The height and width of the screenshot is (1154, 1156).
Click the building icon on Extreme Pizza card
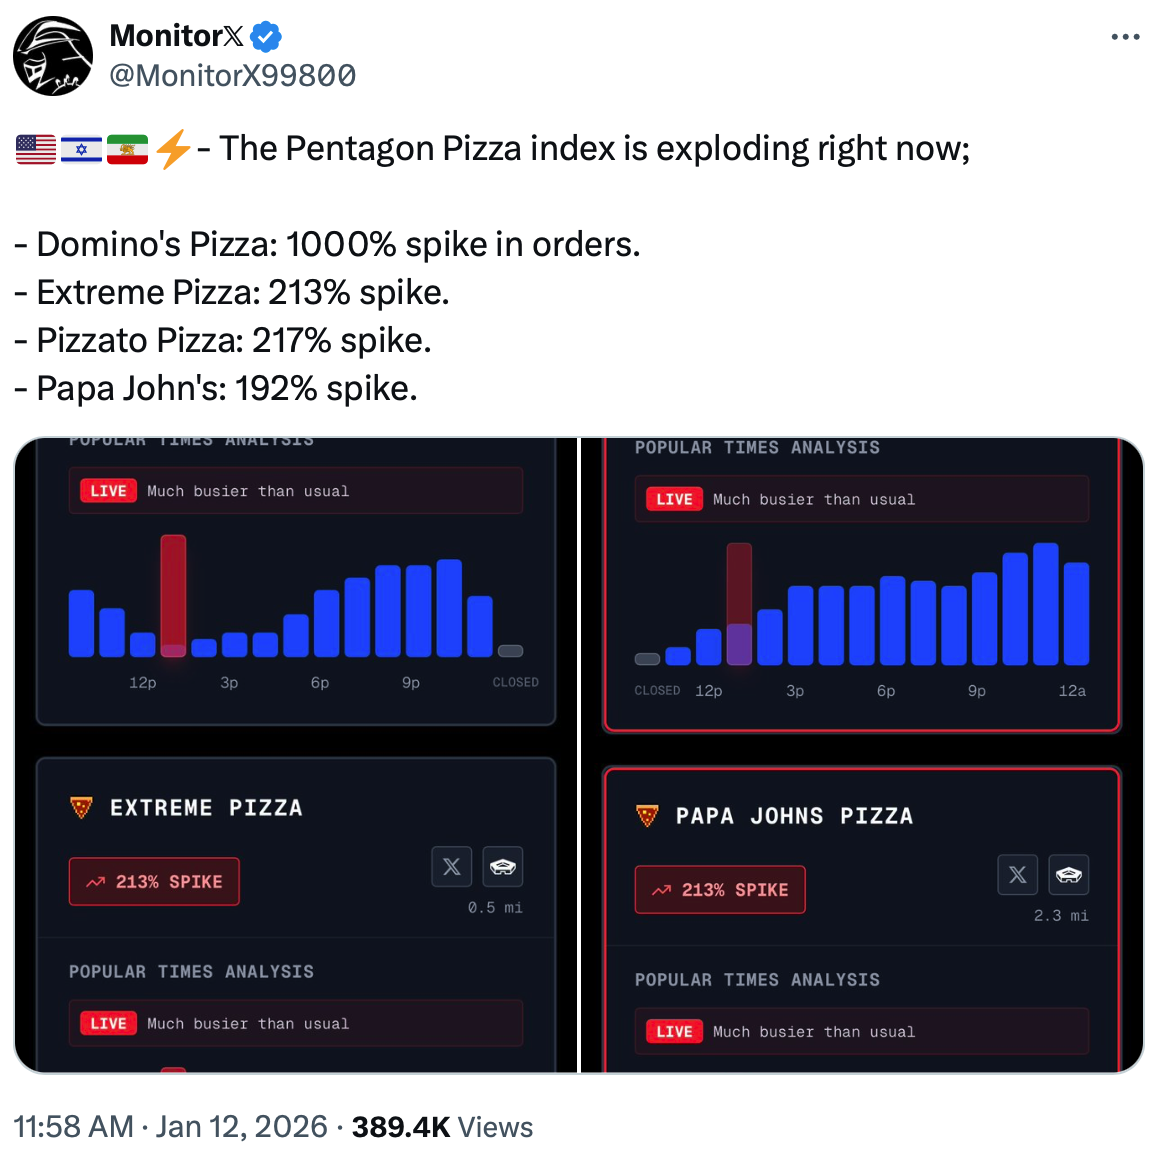503,867
